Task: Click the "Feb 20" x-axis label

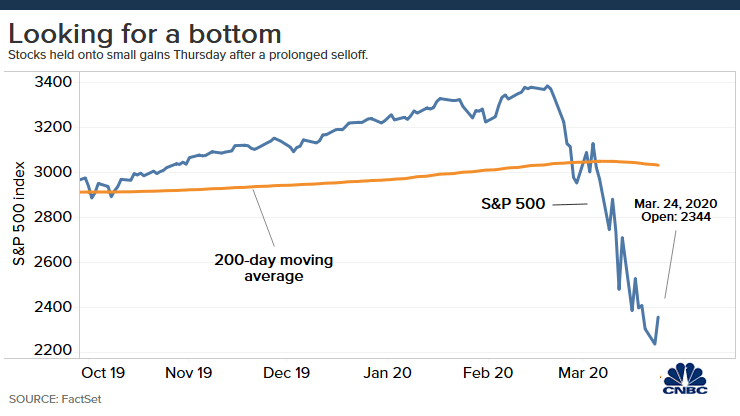Action: [488, 372]
